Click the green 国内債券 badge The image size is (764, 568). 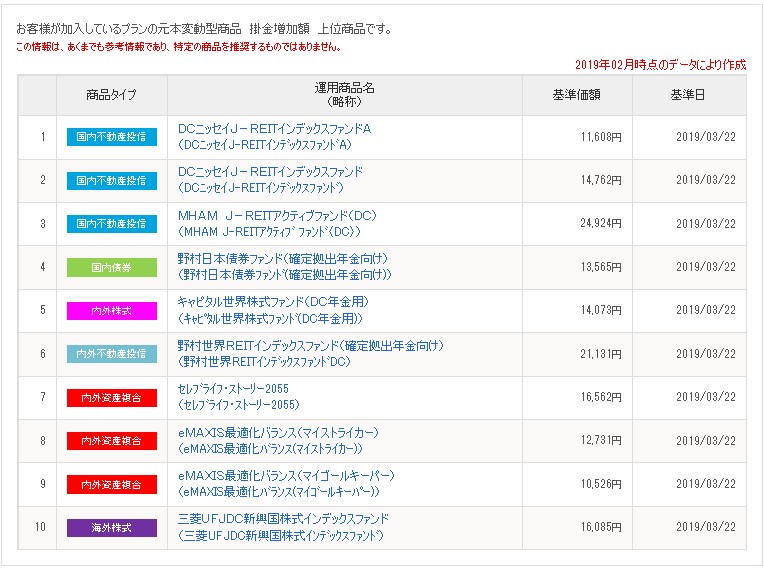(x=112, y=267)
